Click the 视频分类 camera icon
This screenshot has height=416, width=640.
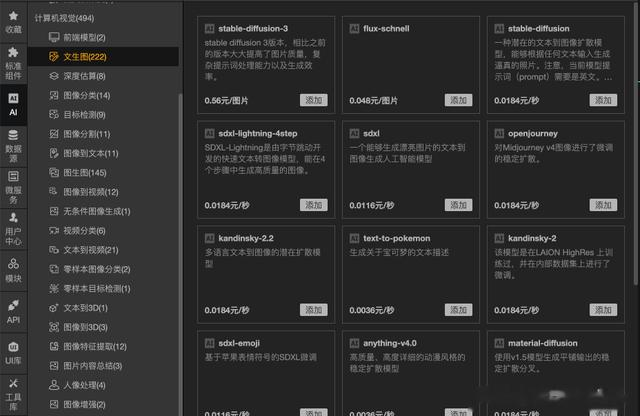(54, 230)
